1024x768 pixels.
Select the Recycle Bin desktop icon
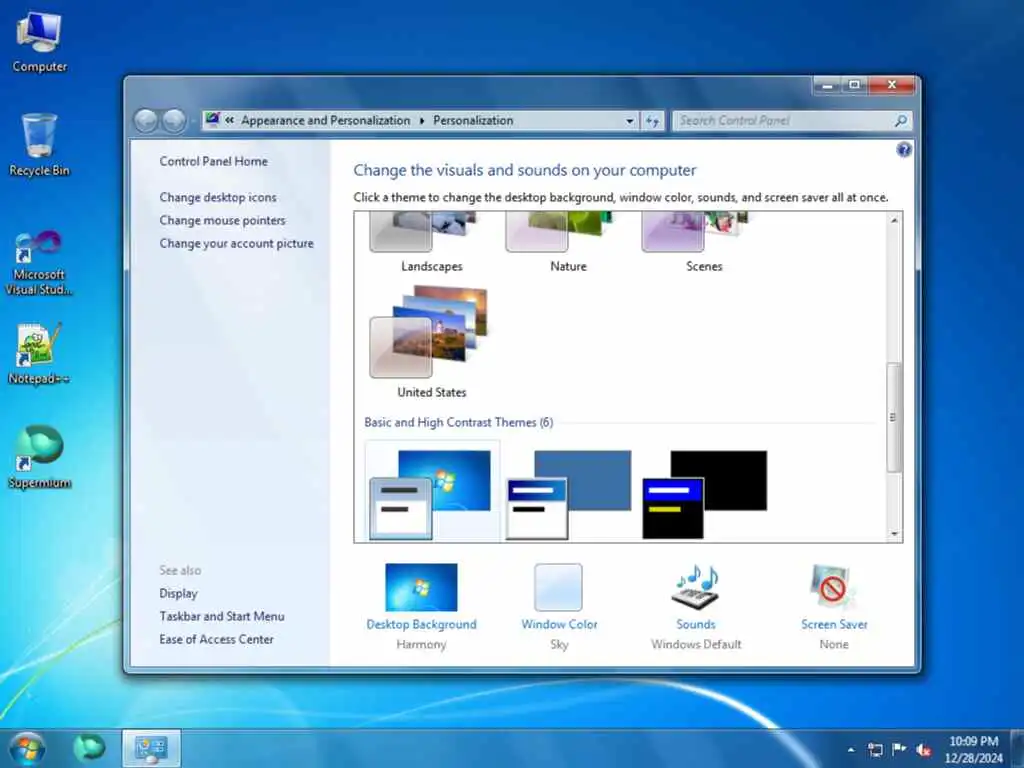click(39, 145)
